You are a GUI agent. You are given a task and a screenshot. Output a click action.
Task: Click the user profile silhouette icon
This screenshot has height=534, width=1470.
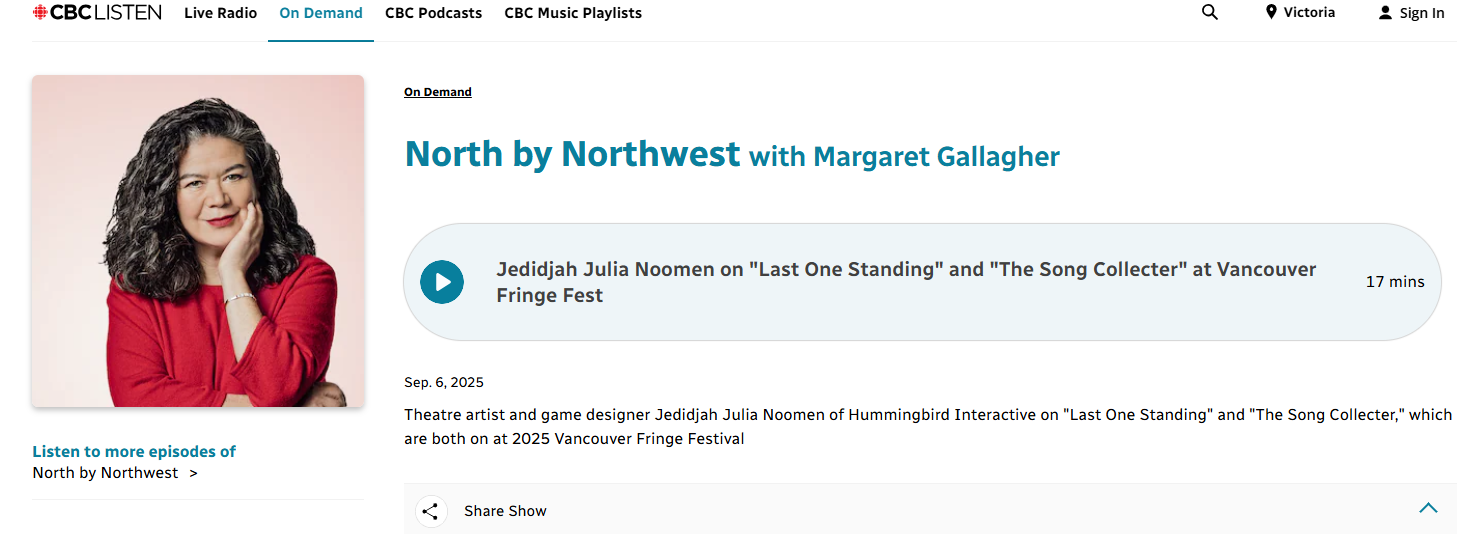point(1385,13)
